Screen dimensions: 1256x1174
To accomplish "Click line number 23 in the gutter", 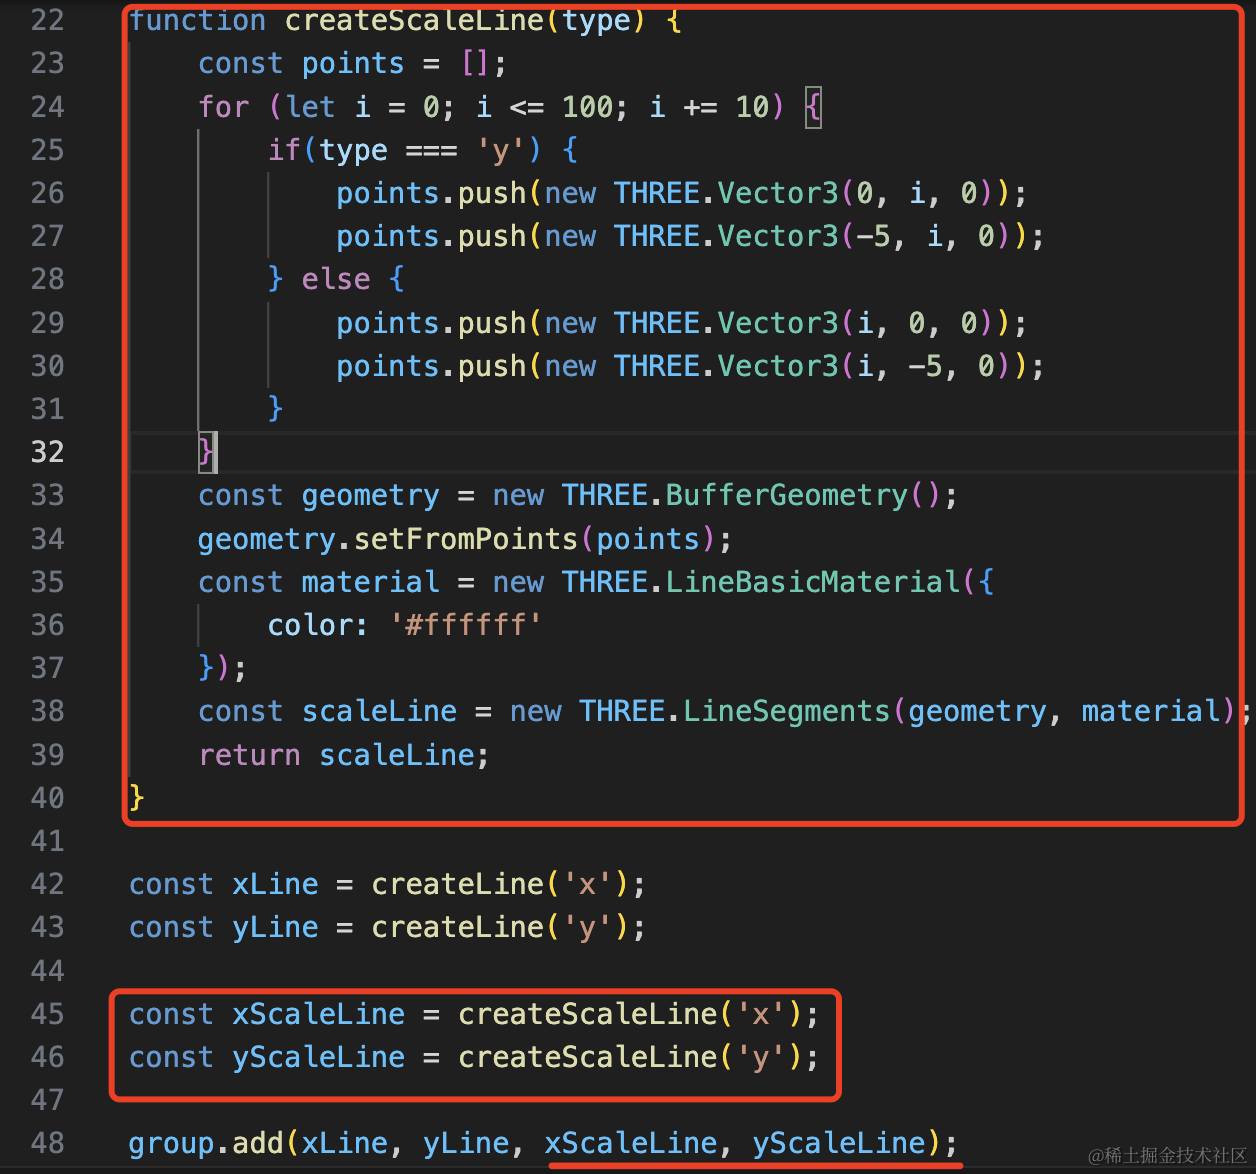I will (x=47, y=63).
